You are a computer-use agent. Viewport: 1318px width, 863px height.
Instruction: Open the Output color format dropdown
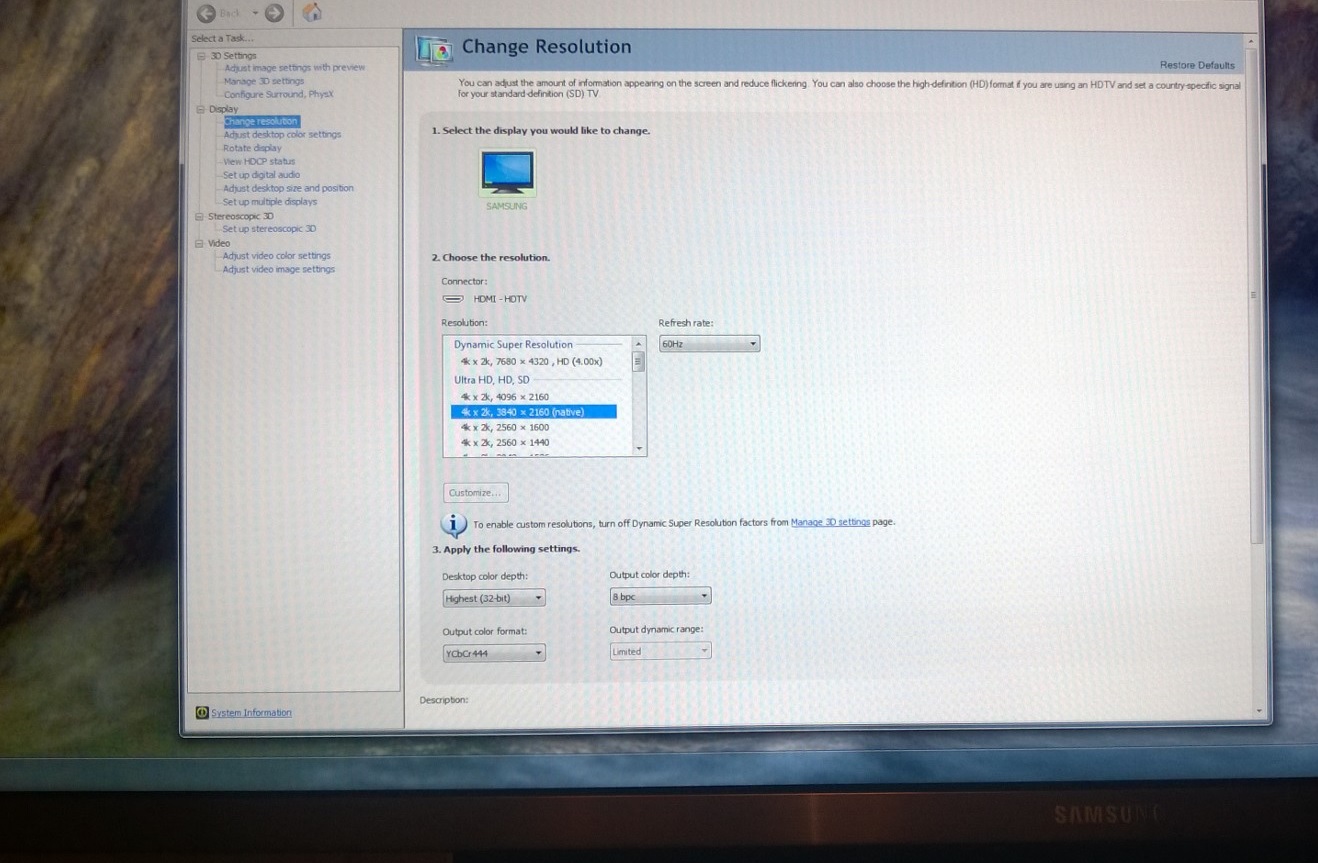click(x=494, y=653)
